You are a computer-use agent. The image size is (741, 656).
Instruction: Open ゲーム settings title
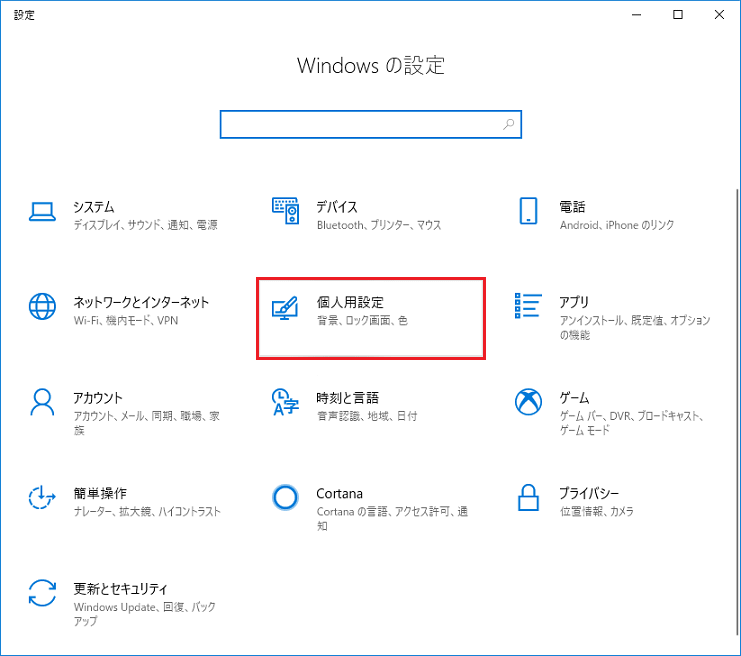point(574,398)
